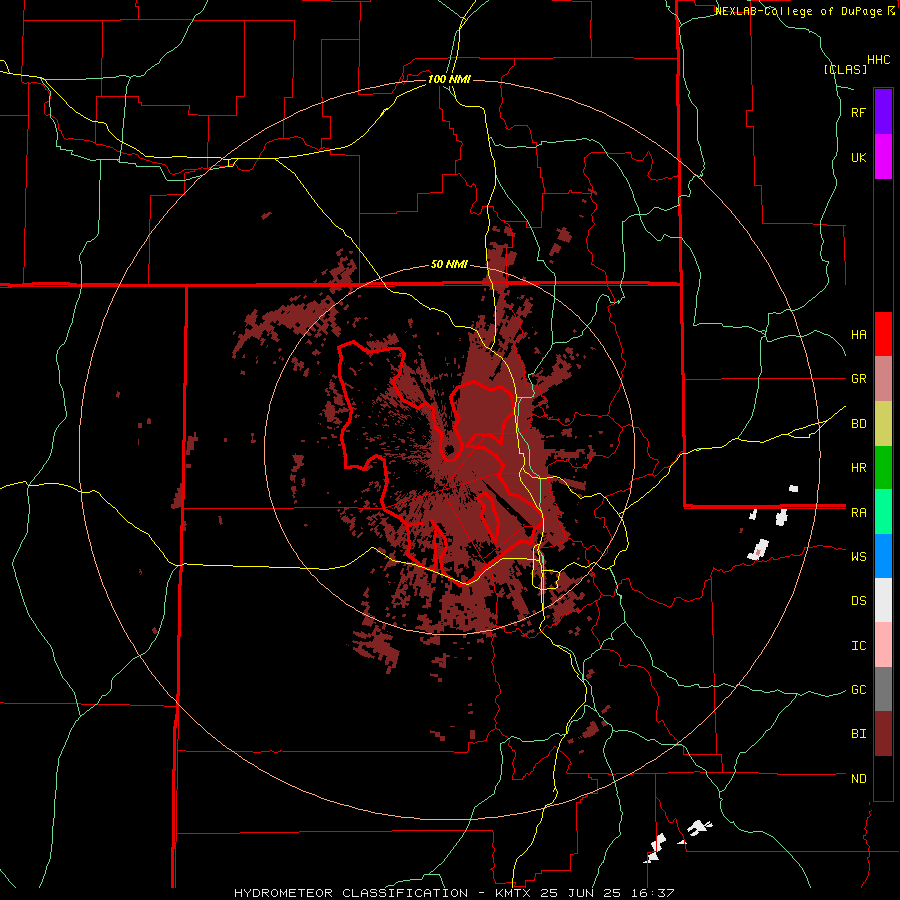Image resolution: width=900 pixels, height=900 pixels.
Task: Click the RA legend label
Action: 858,513
